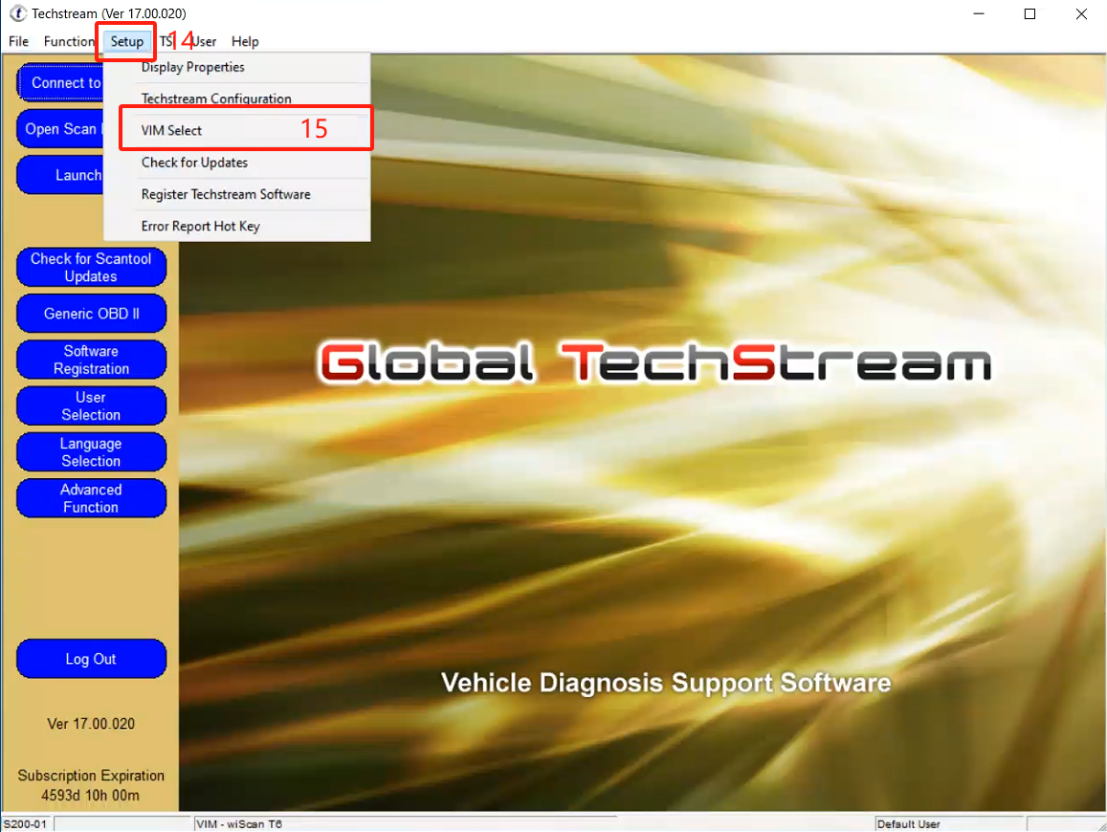Click the Connect to Vehicle button

coord(62,83)
